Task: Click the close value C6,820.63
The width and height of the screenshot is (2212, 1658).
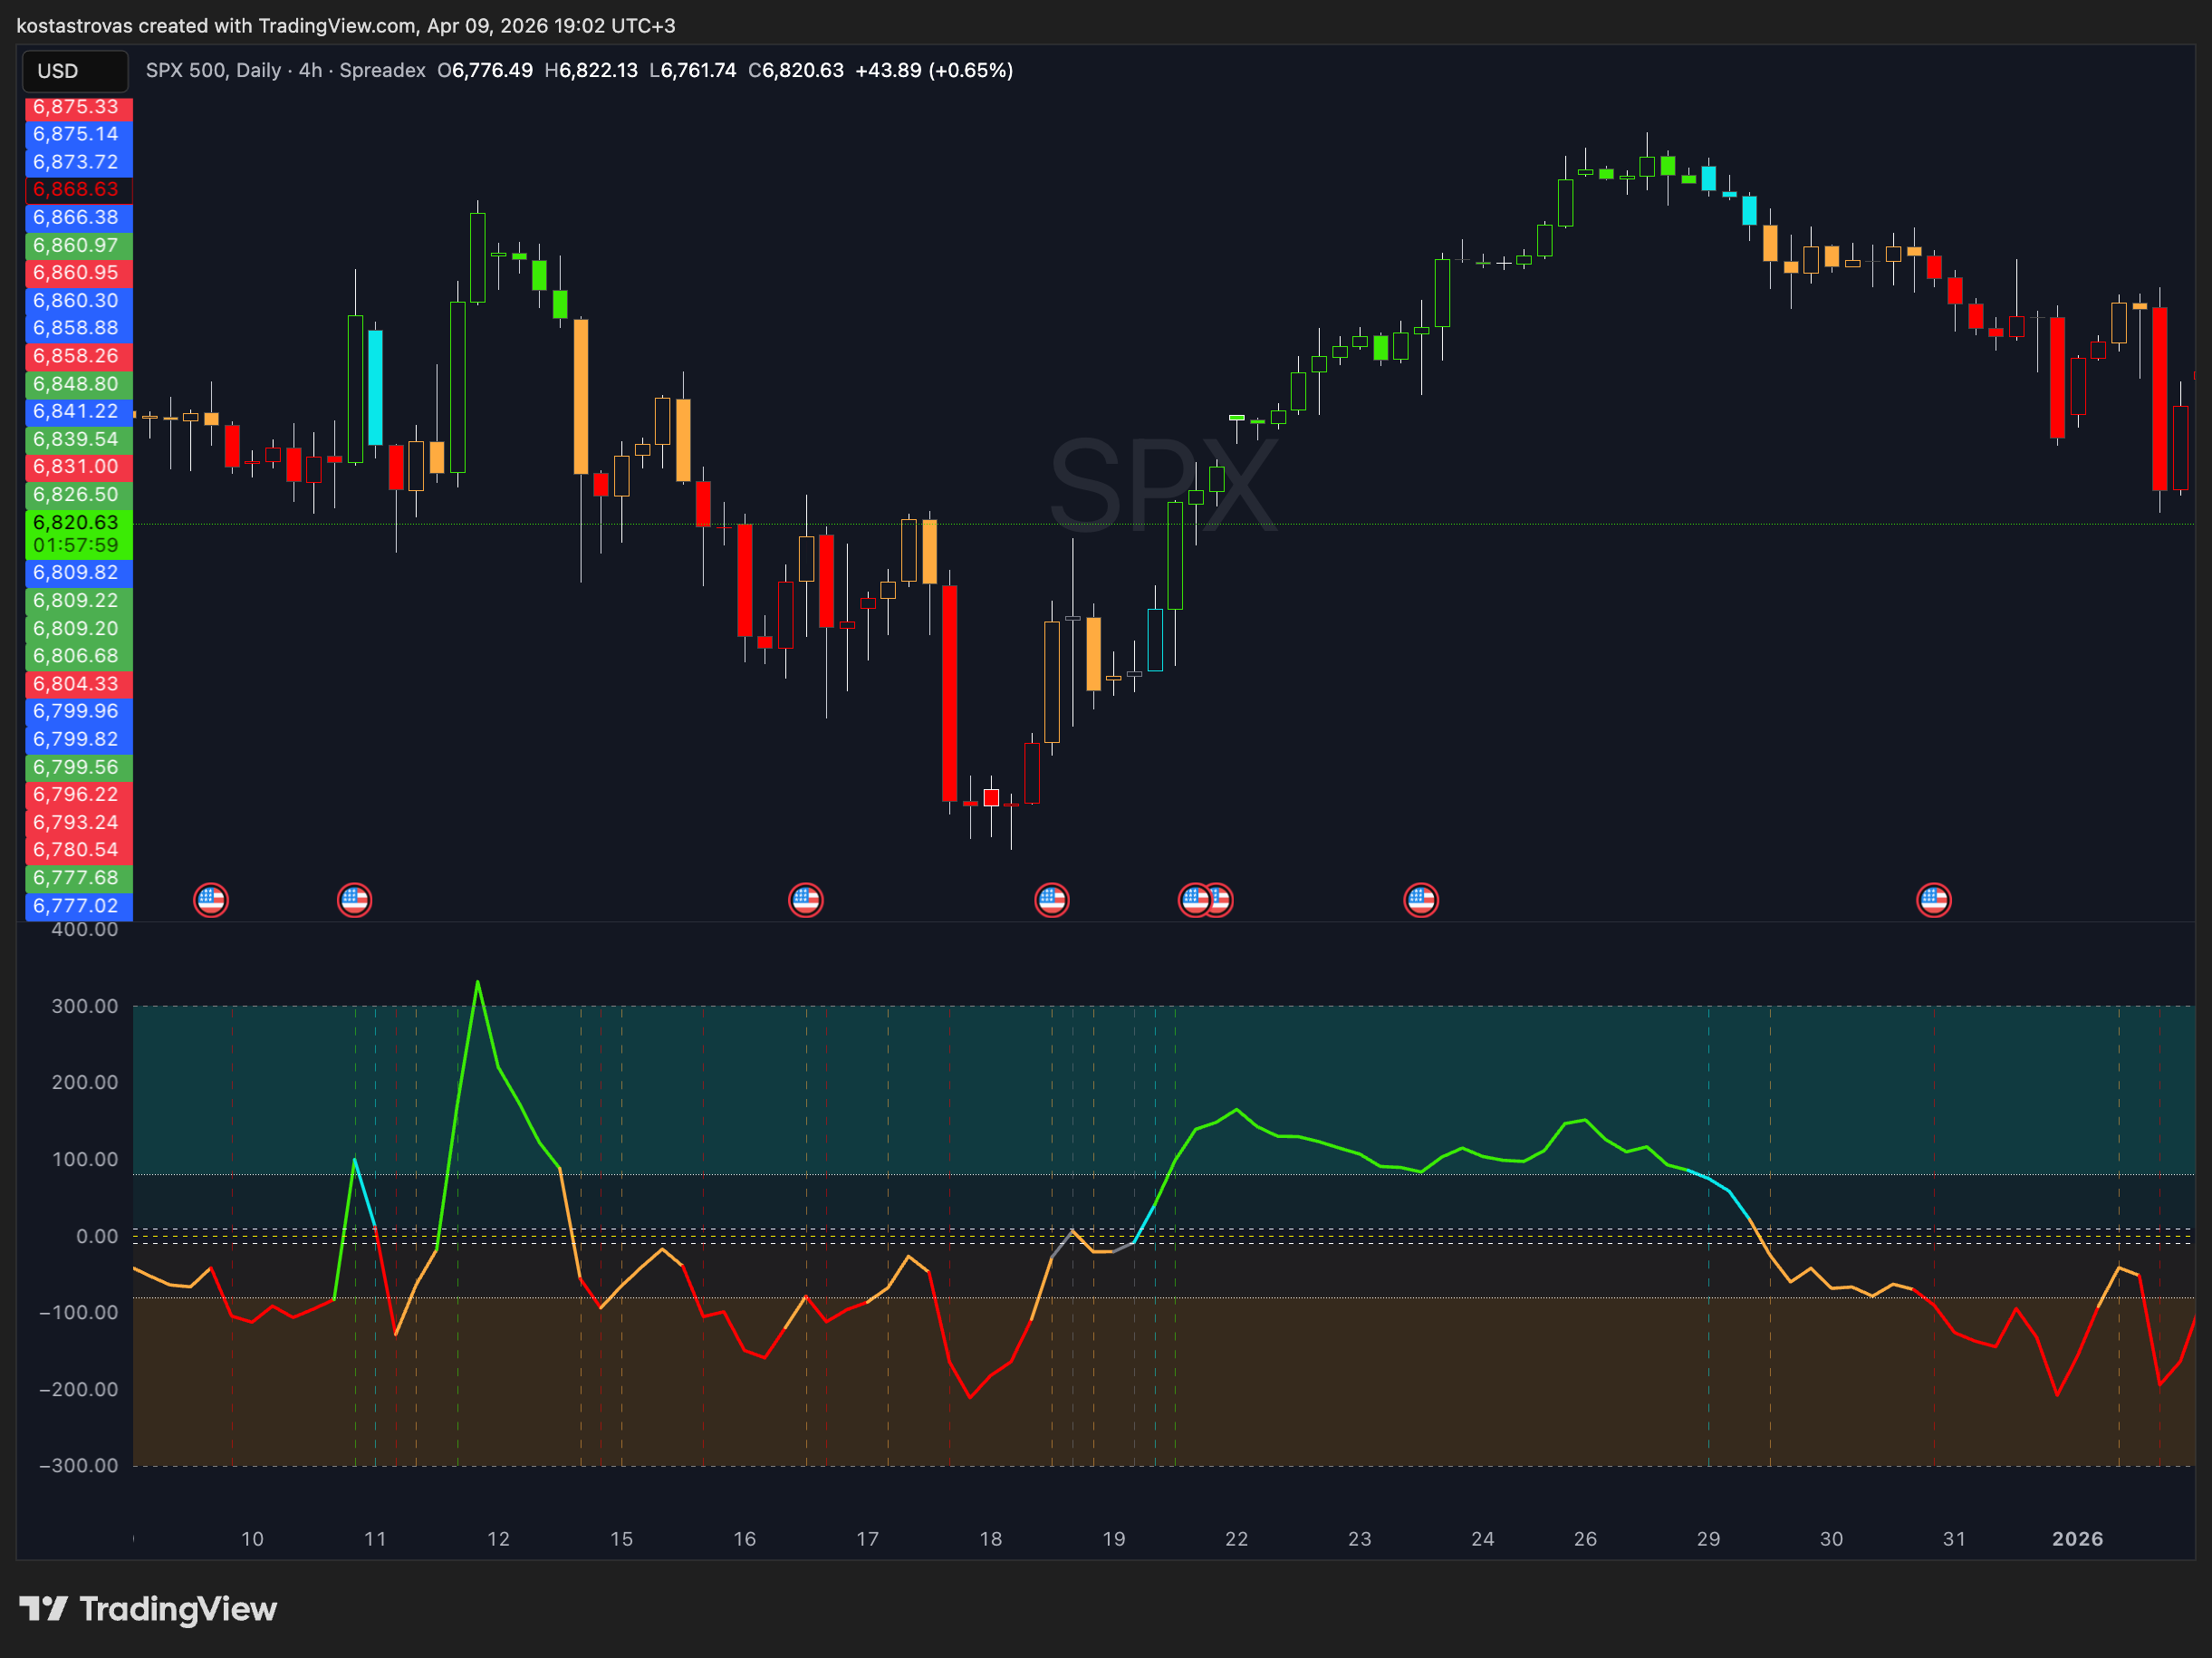Action: [x=796, y=71]
